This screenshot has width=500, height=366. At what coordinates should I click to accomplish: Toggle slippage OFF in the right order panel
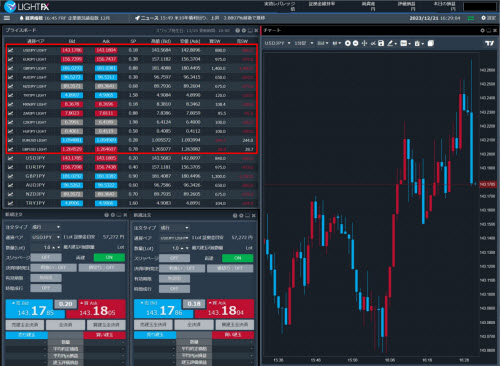pyautogui.click(x=174, y=258)
